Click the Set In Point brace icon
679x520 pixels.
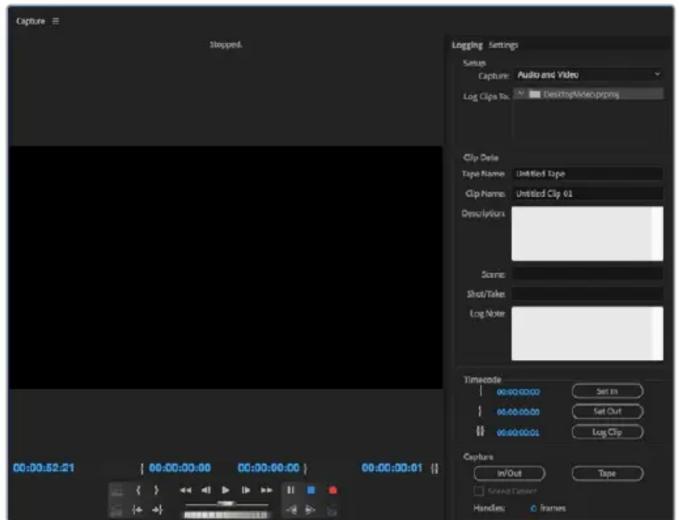(138, 490)
